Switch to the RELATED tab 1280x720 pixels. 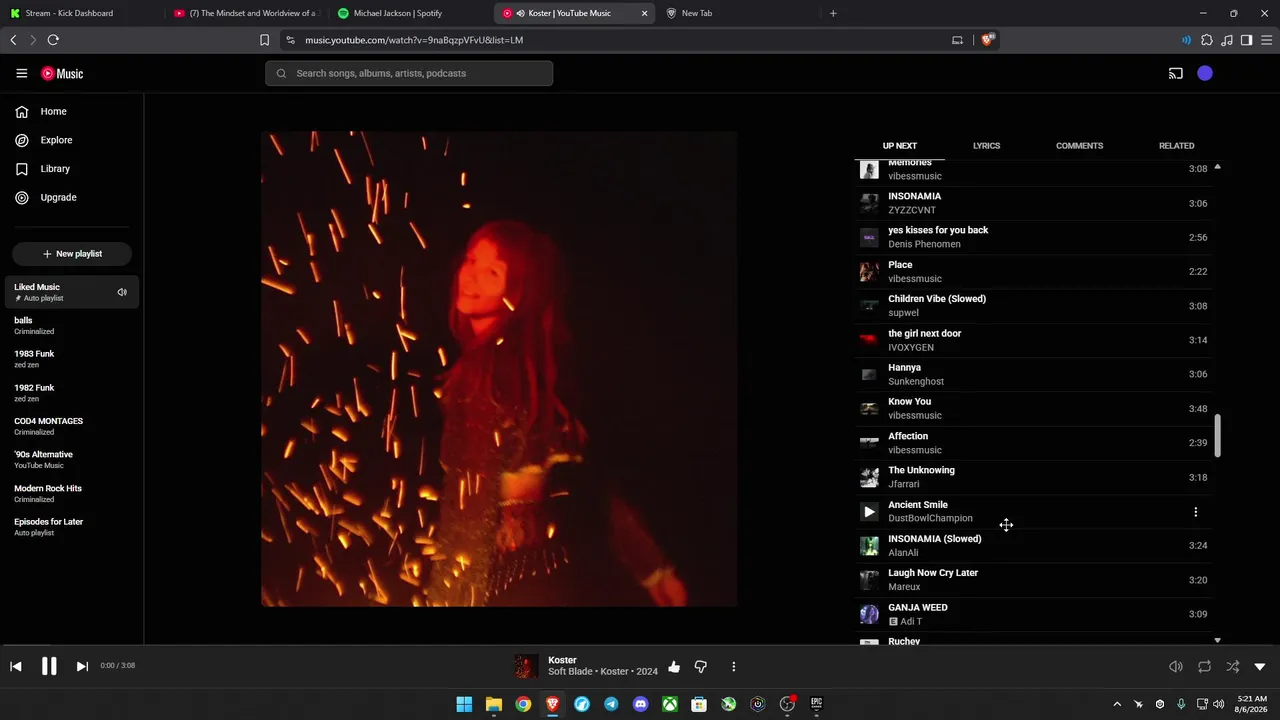(1176, 146)
